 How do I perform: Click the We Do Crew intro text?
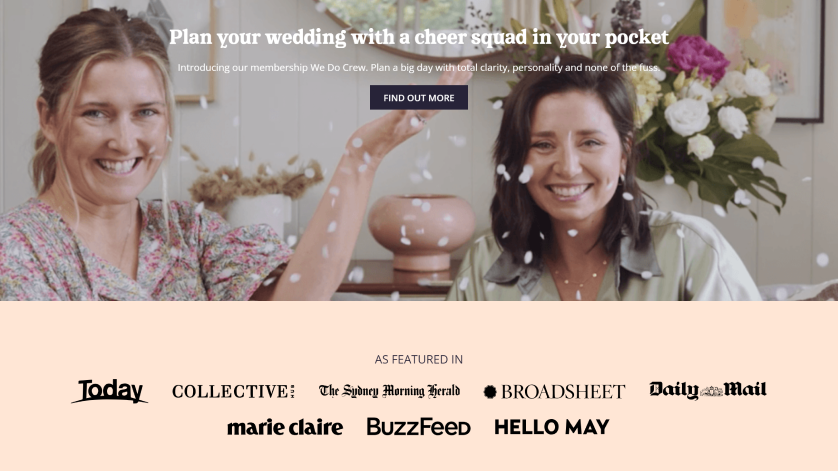(x=418, y=67)
